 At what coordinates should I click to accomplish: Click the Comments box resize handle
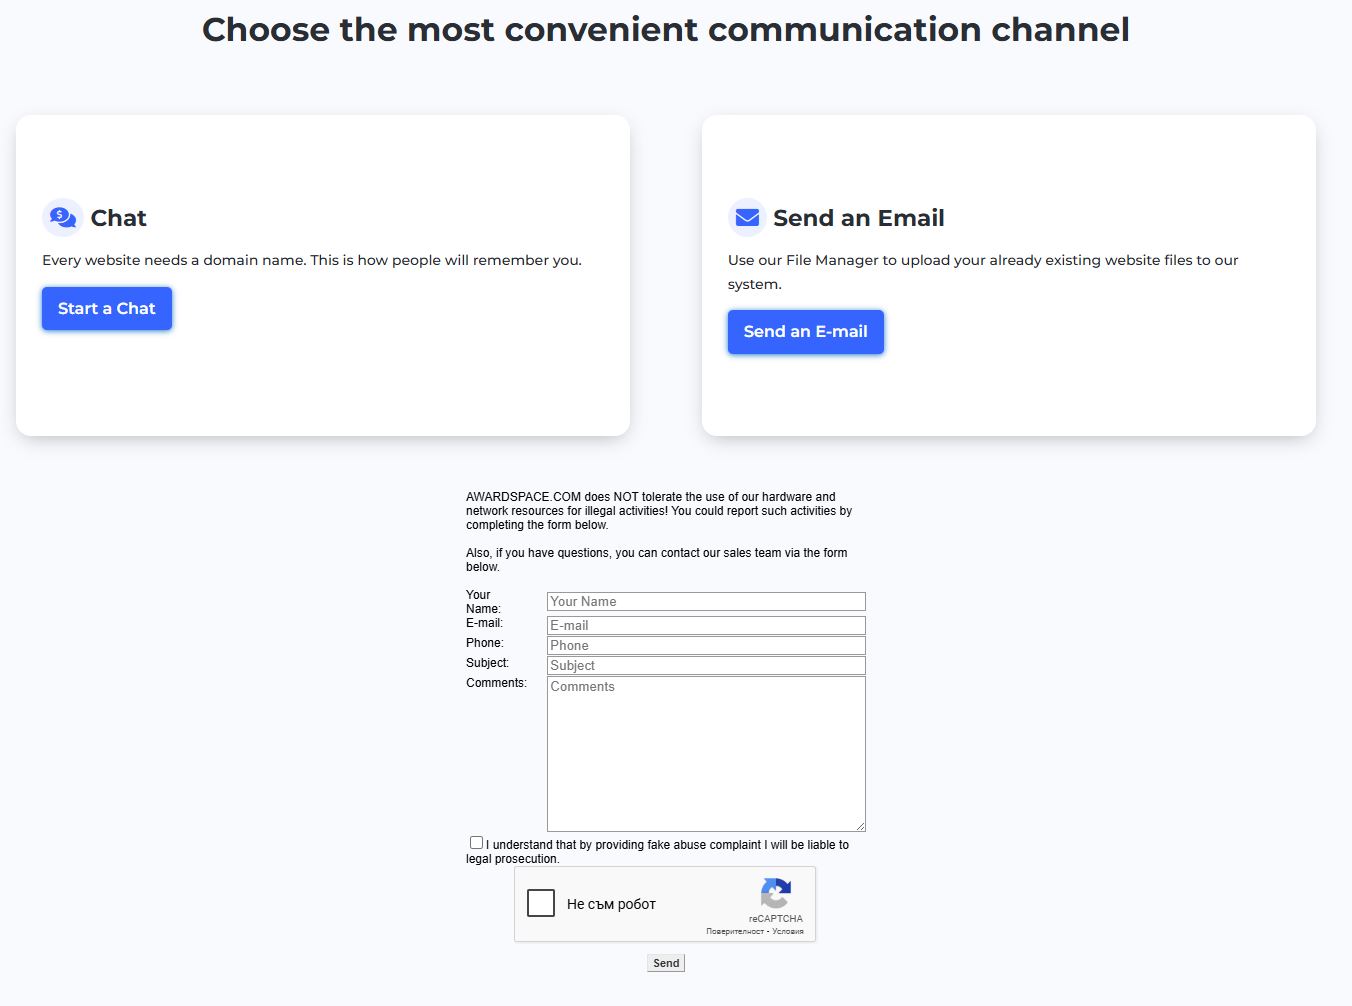pos(859,825)
